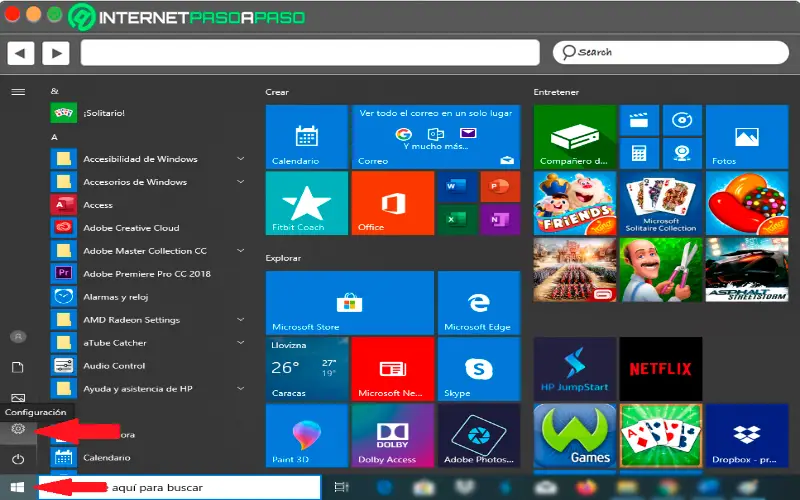Open the Asphalt Streetstorm tile
This screenshot has height=500, width=800.
pyautogui.click(x=747, y=269)
